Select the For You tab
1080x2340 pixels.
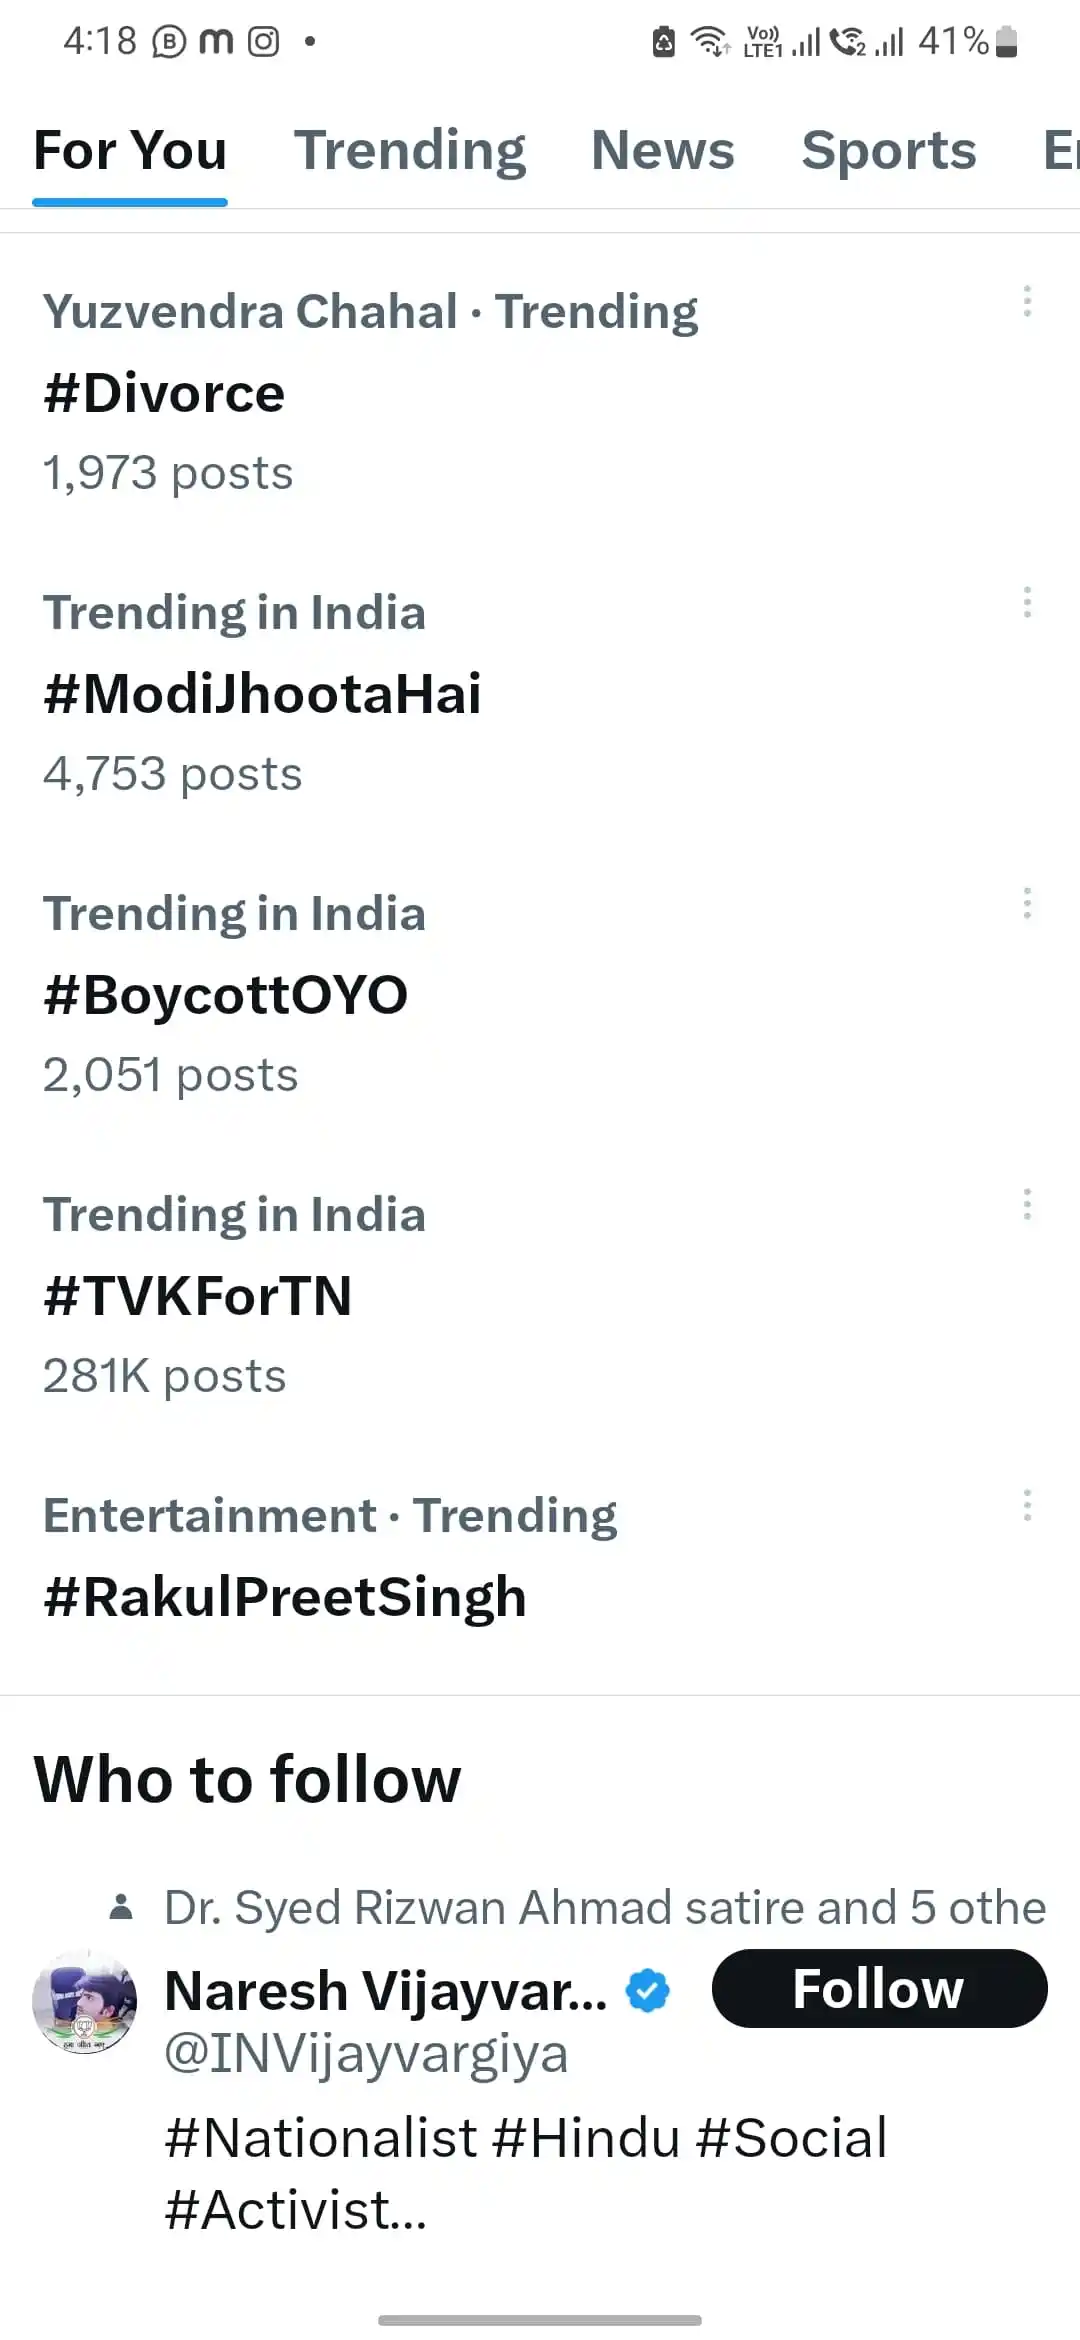(x=130, y=151)
